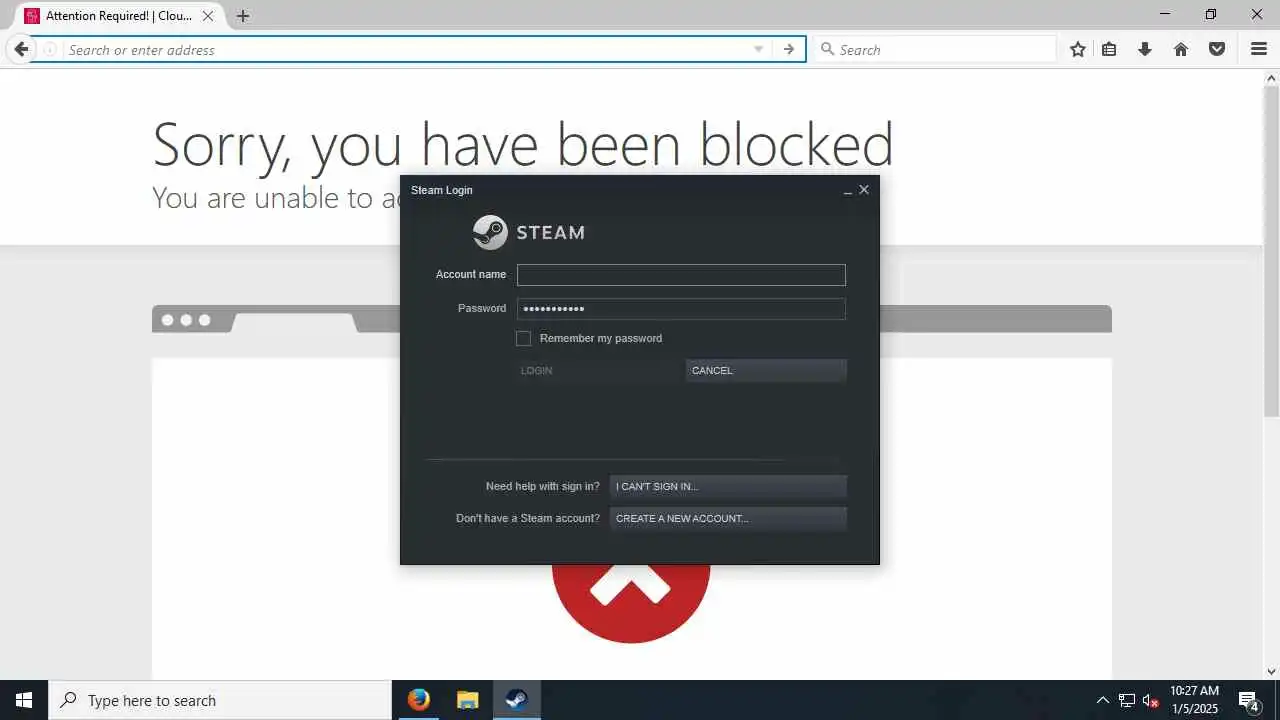Viewport: 1280px width, 720px height.
Task: Bookmark this page with star icon
Action: click(x=1078, y=49)
